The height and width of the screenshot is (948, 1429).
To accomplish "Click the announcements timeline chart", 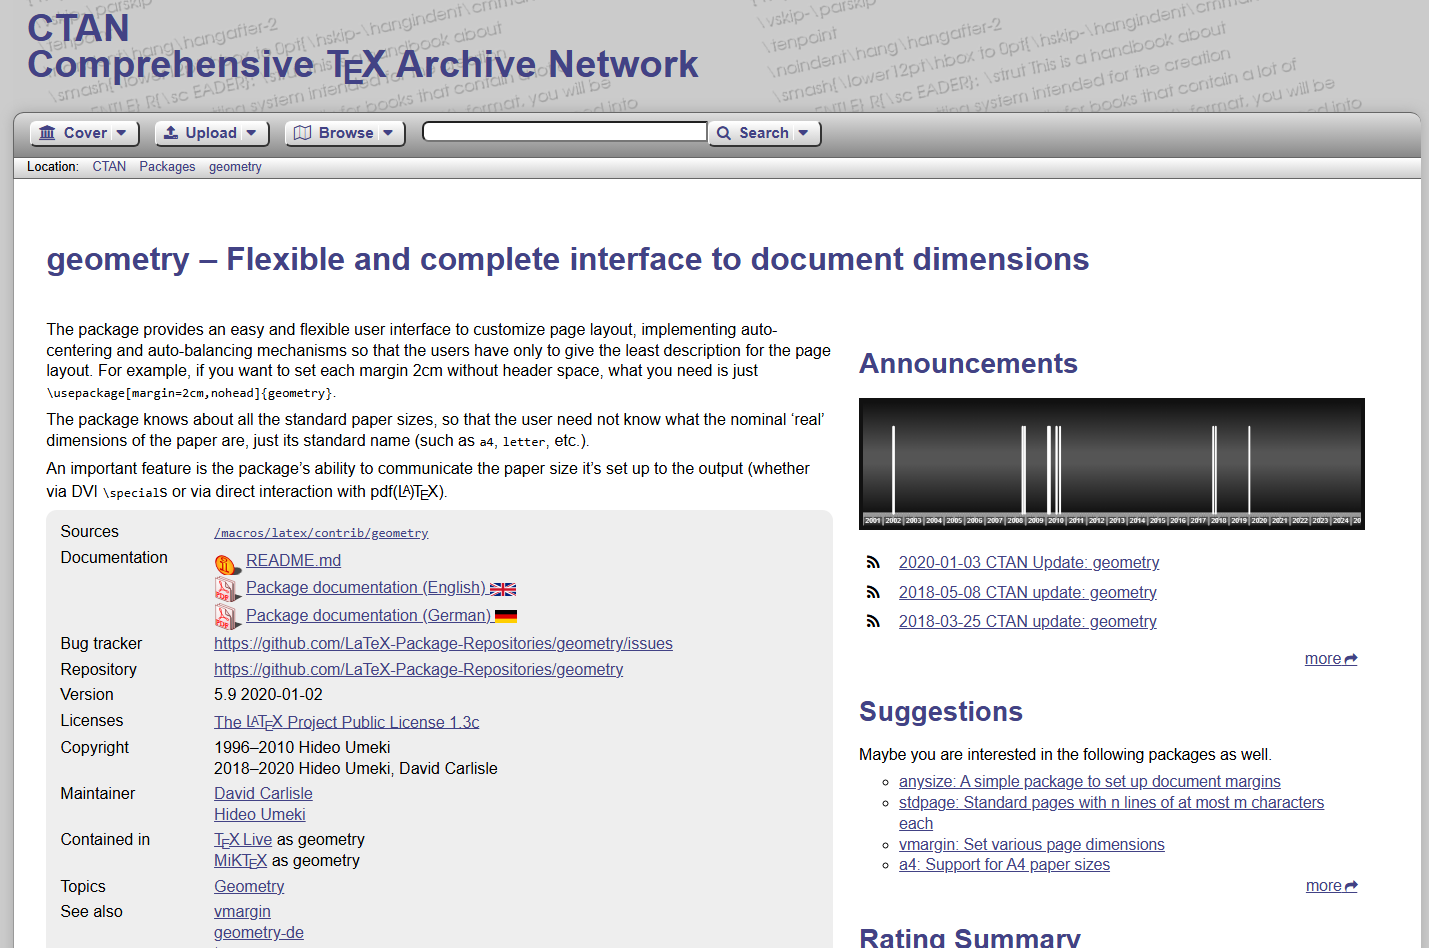I will [1111, 464].
